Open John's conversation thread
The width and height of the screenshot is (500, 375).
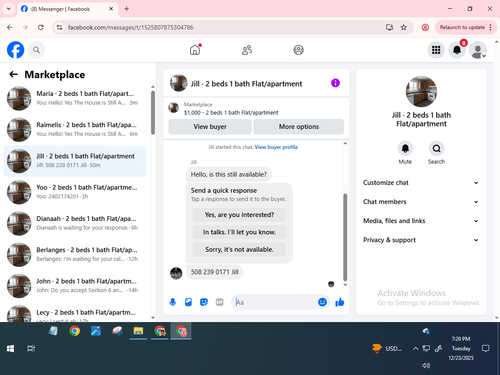[x=75, y=286]
